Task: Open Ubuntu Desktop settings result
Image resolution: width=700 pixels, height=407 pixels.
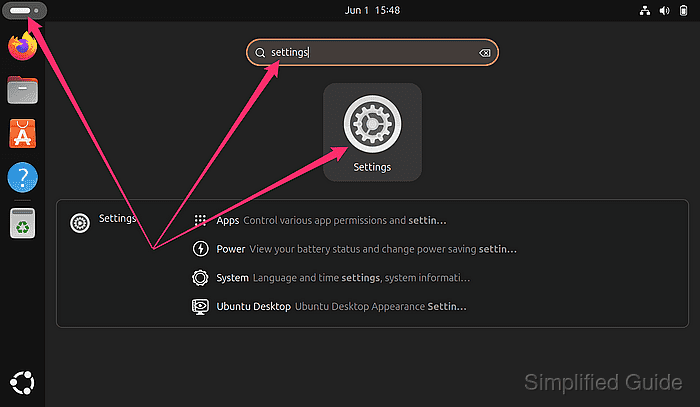Action: coord(329,307)
